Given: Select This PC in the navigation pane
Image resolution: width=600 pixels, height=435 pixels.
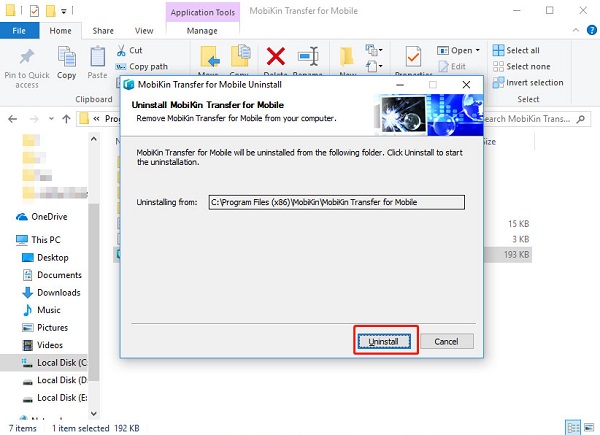Looking at the screenshot, I should (38, 239).
